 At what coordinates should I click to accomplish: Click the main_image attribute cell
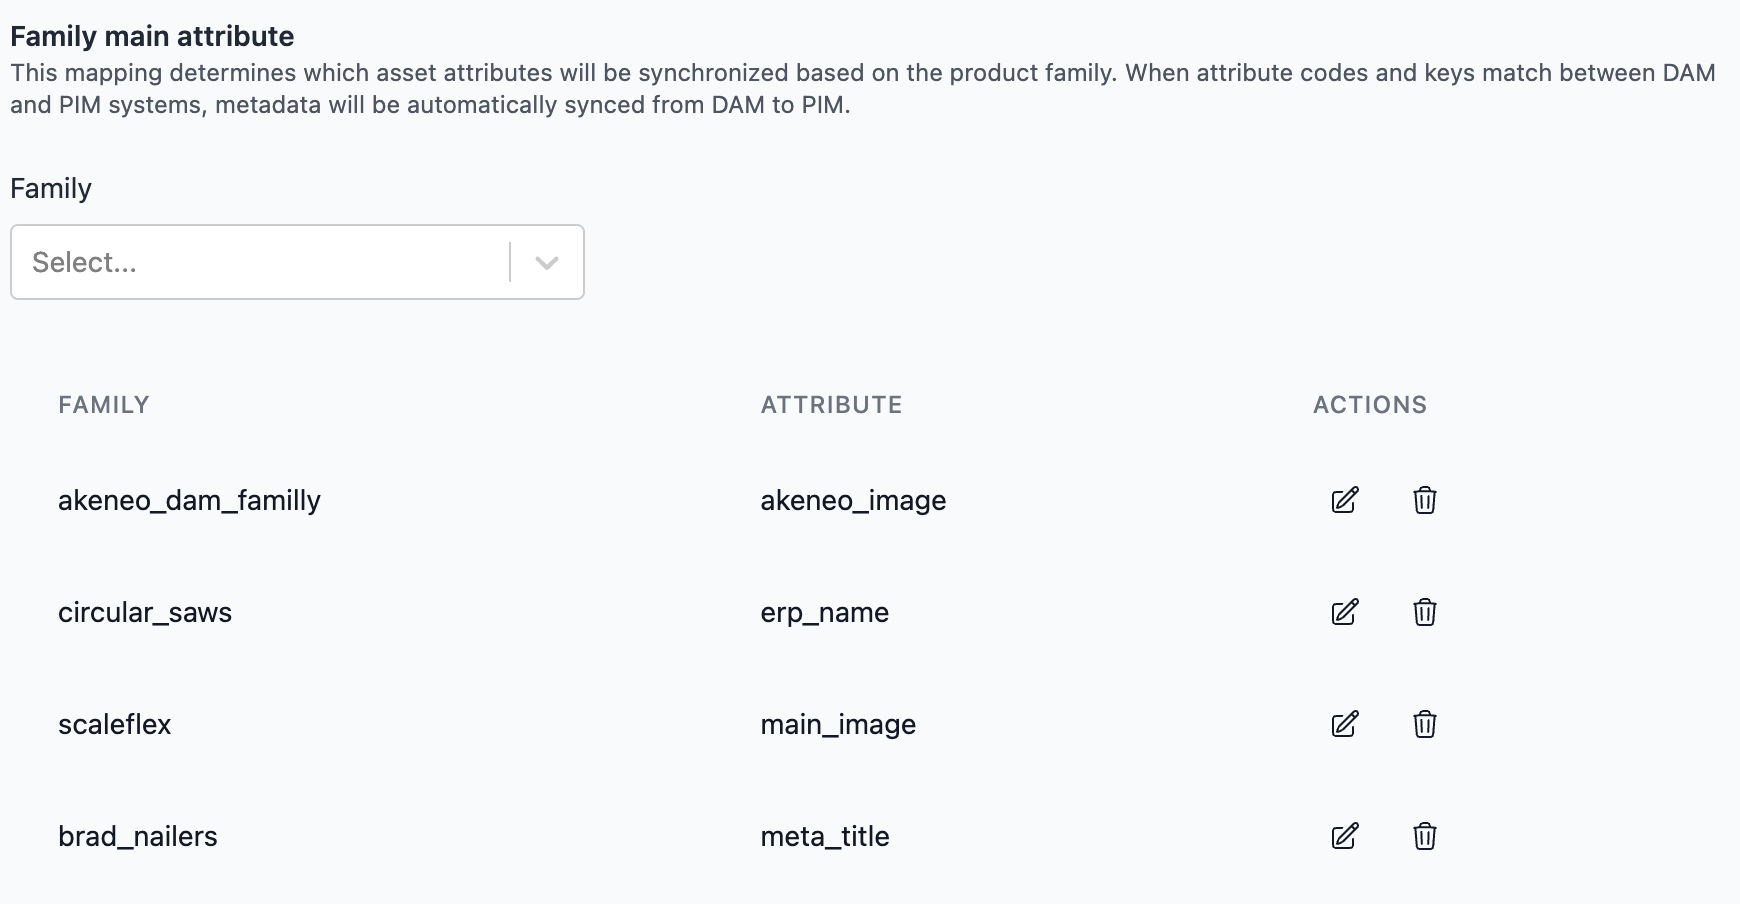tap(839, 724)
